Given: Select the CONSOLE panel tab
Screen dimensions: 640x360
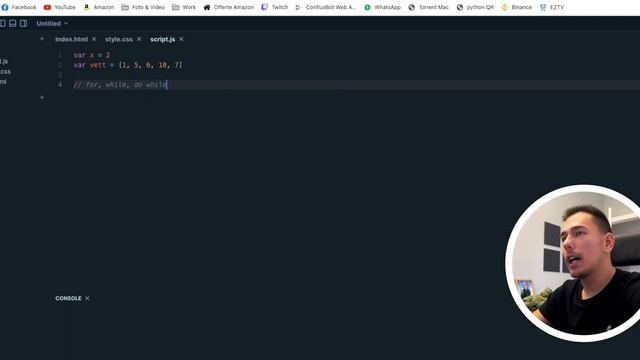Looking at the screenshot, I should click(68, 298).
